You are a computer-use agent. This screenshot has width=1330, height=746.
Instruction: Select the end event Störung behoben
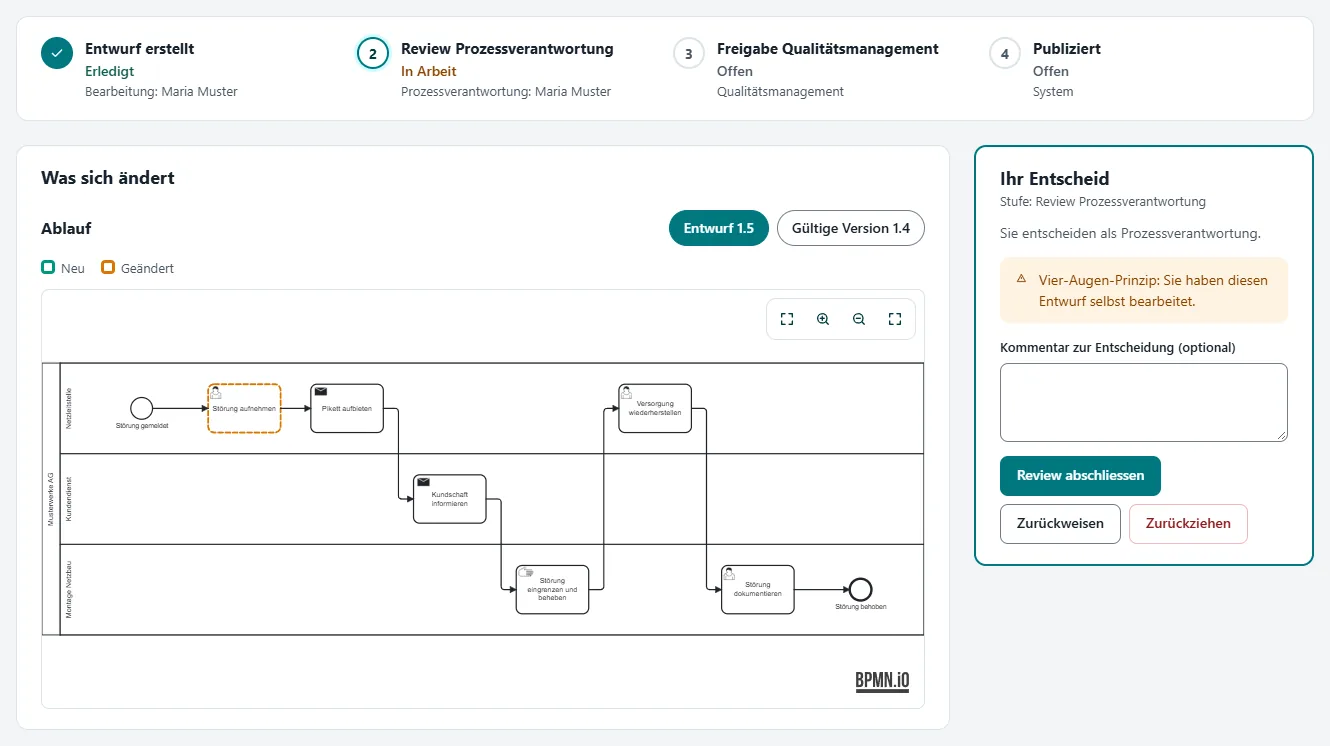860,590
